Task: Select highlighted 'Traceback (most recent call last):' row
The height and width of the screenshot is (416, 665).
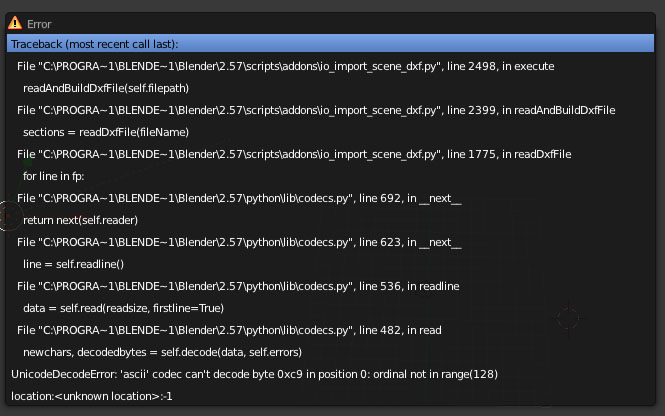Action: pyautogui.click(x=330, y=44)
